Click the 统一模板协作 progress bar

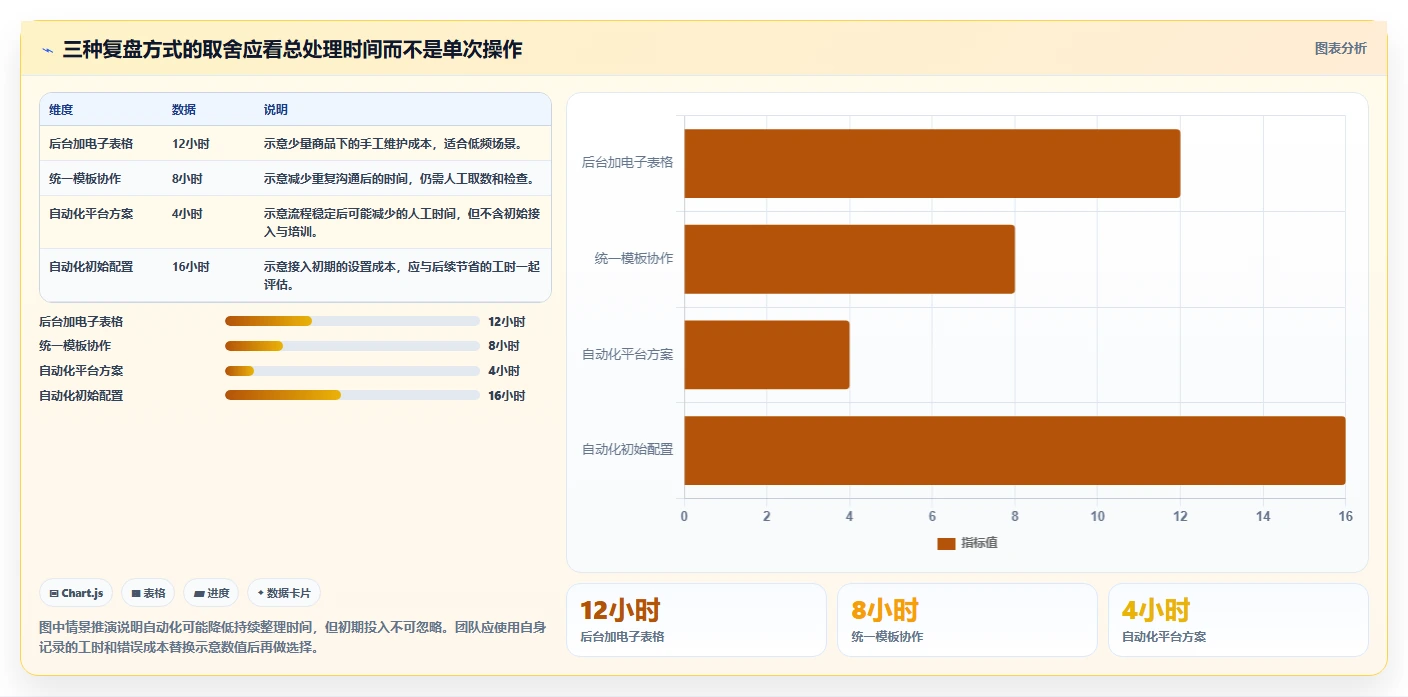pyautogui.click(x=352, y=346)
